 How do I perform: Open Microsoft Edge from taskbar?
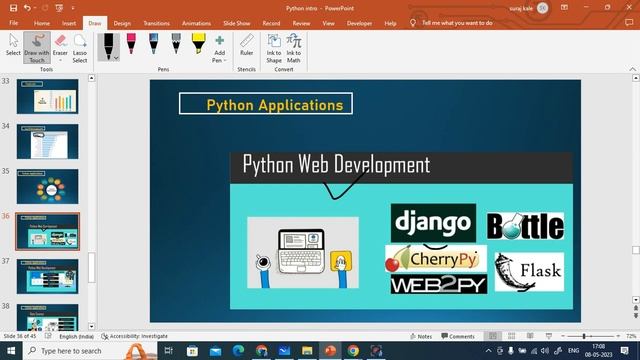click(x=238, y=351)
